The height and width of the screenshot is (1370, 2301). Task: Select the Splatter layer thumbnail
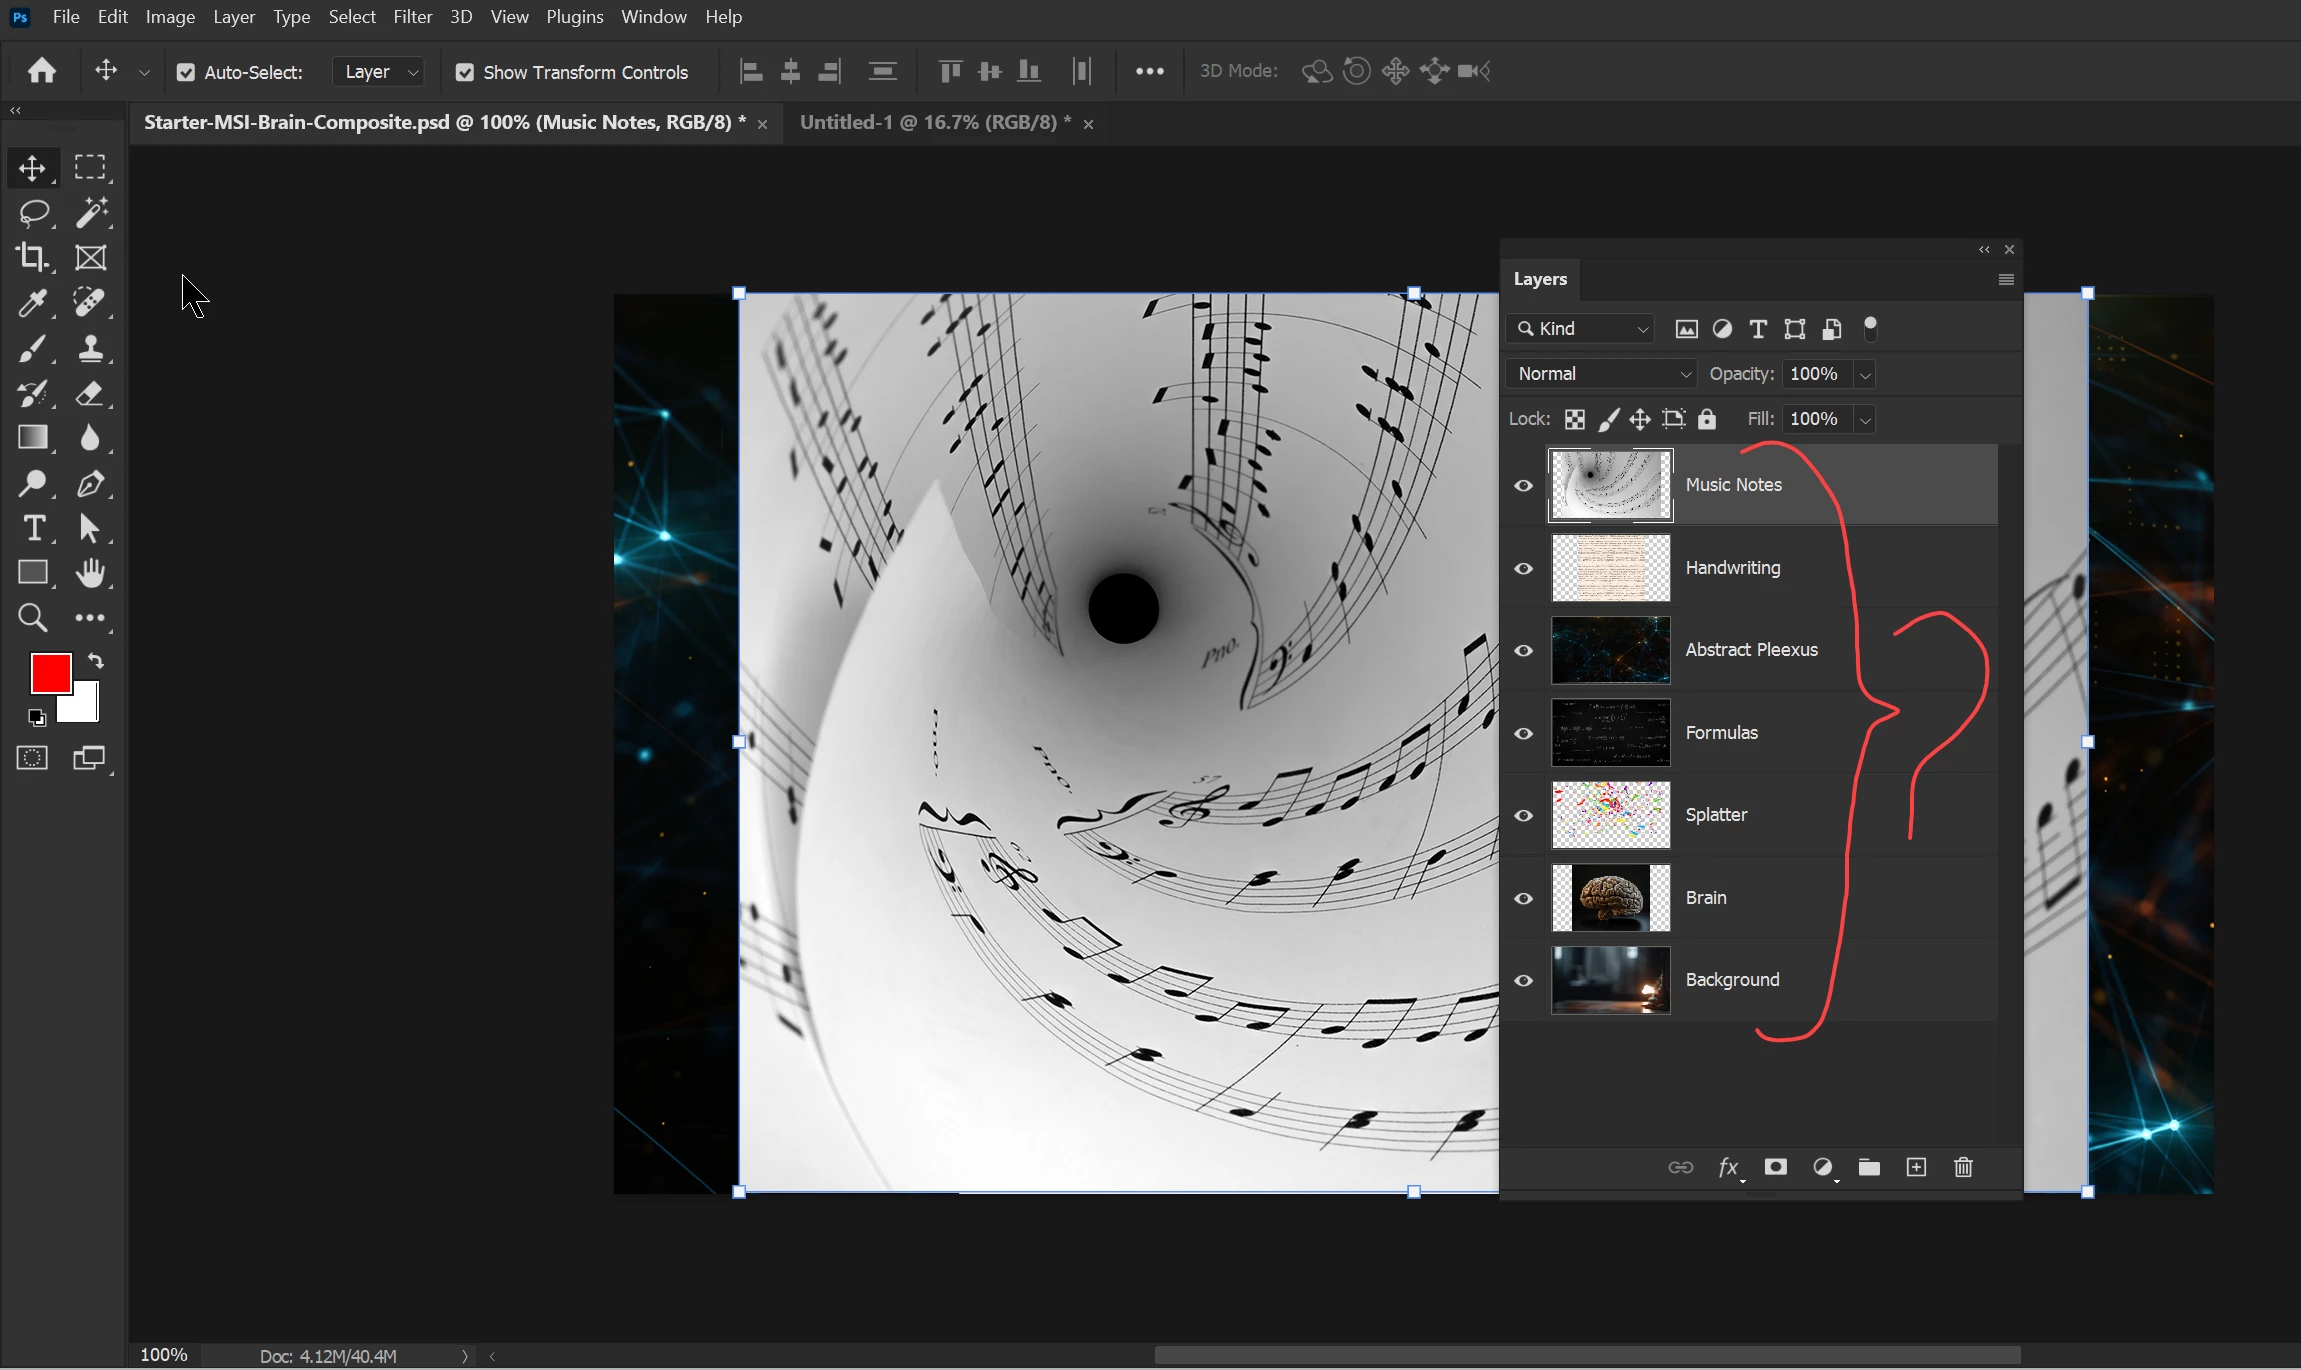(x=1610, y=815)
